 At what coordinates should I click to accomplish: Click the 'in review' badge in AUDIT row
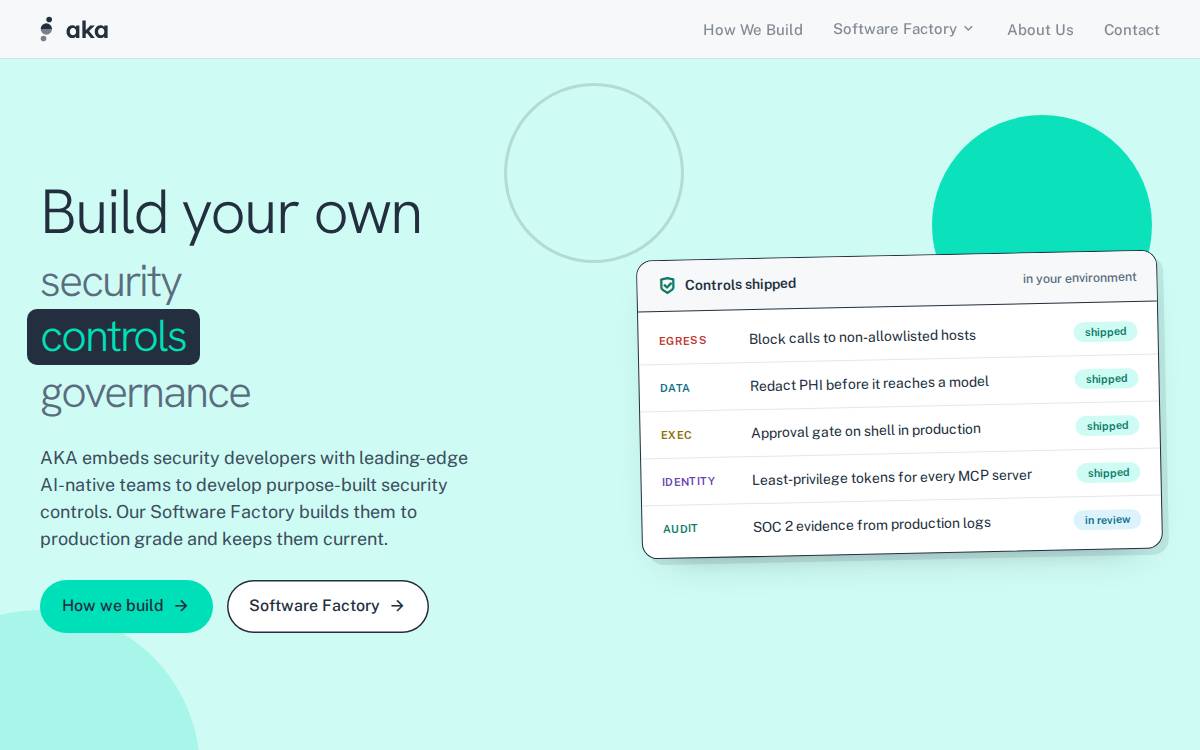click(x=1107, y=520)
